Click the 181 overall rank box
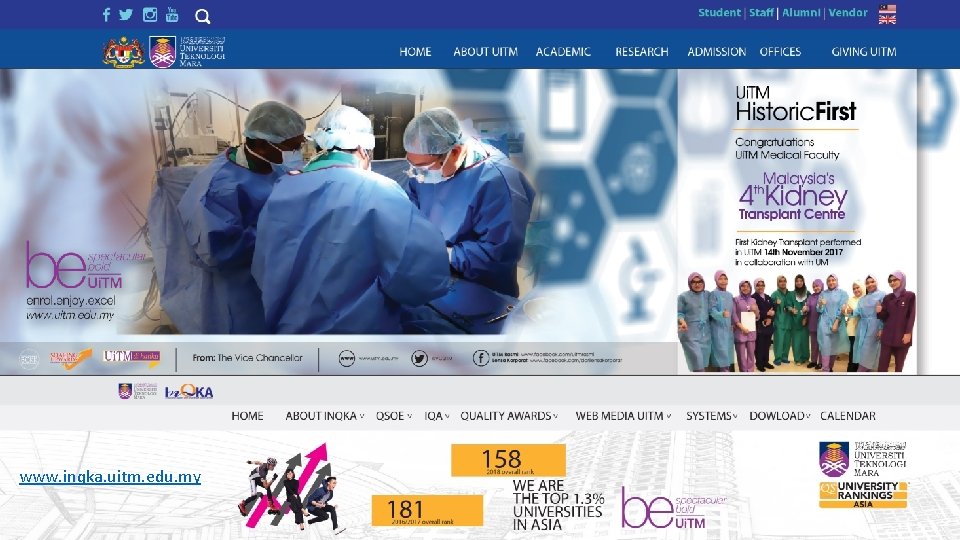Screen dimensions: 960x540 pyautogui.click(x=427, y=511)
